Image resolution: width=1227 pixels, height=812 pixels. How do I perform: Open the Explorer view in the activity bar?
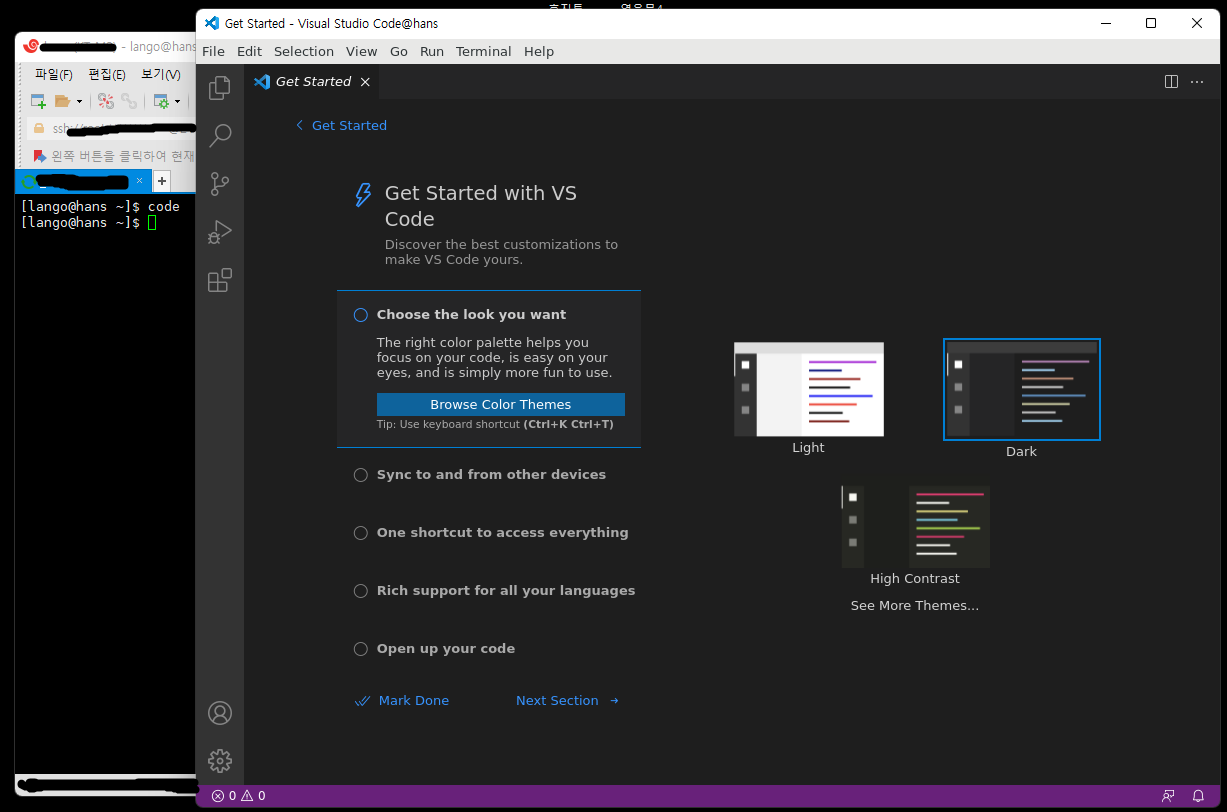(x=220, y=88)
